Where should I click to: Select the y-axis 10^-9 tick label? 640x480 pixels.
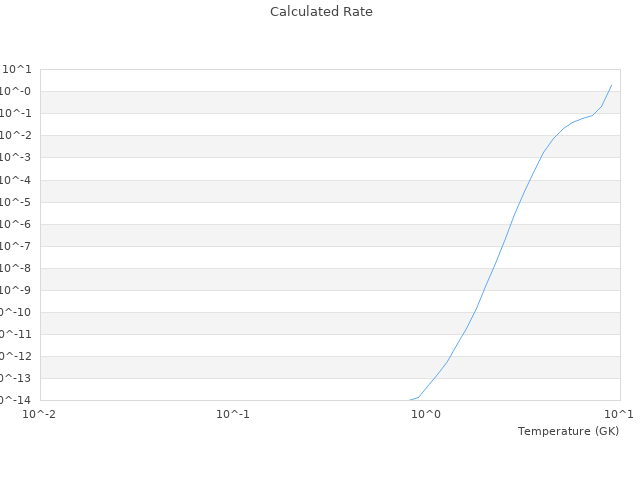tap(16, 290)
